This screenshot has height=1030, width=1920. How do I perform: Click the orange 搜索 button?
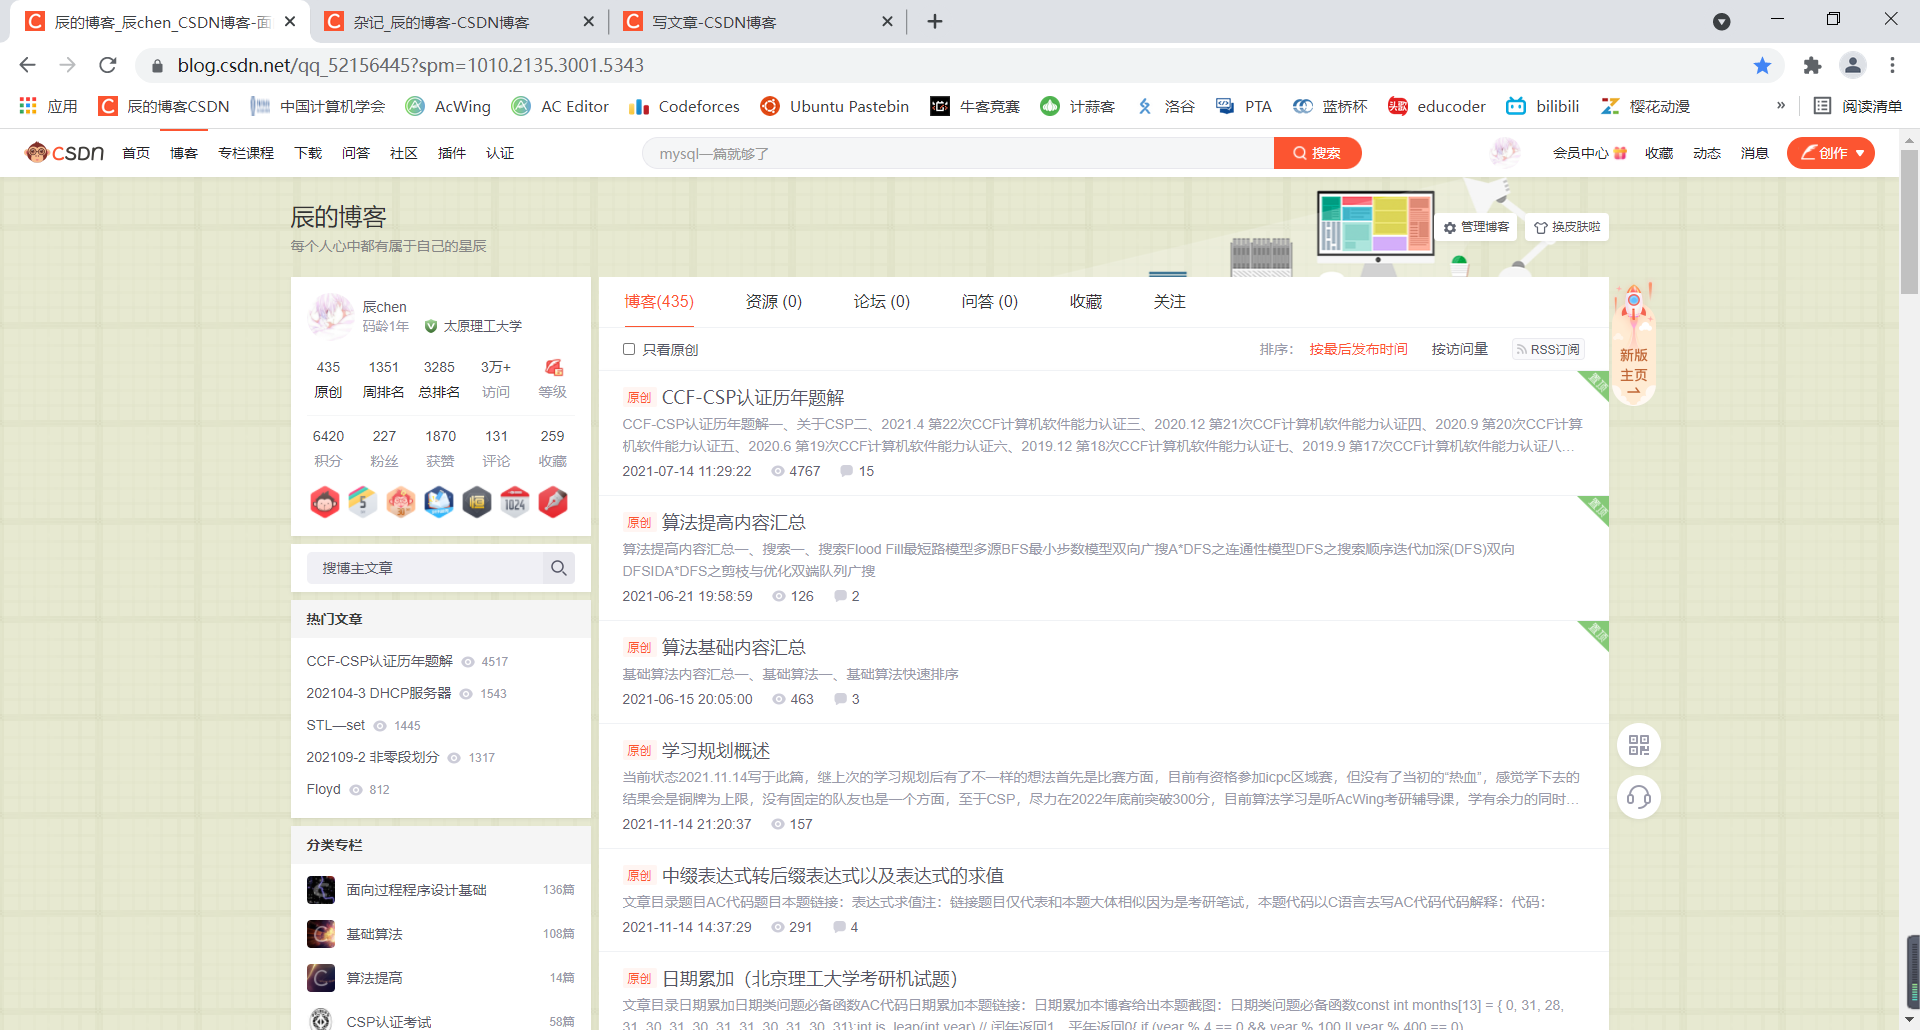click(1317, 153)
